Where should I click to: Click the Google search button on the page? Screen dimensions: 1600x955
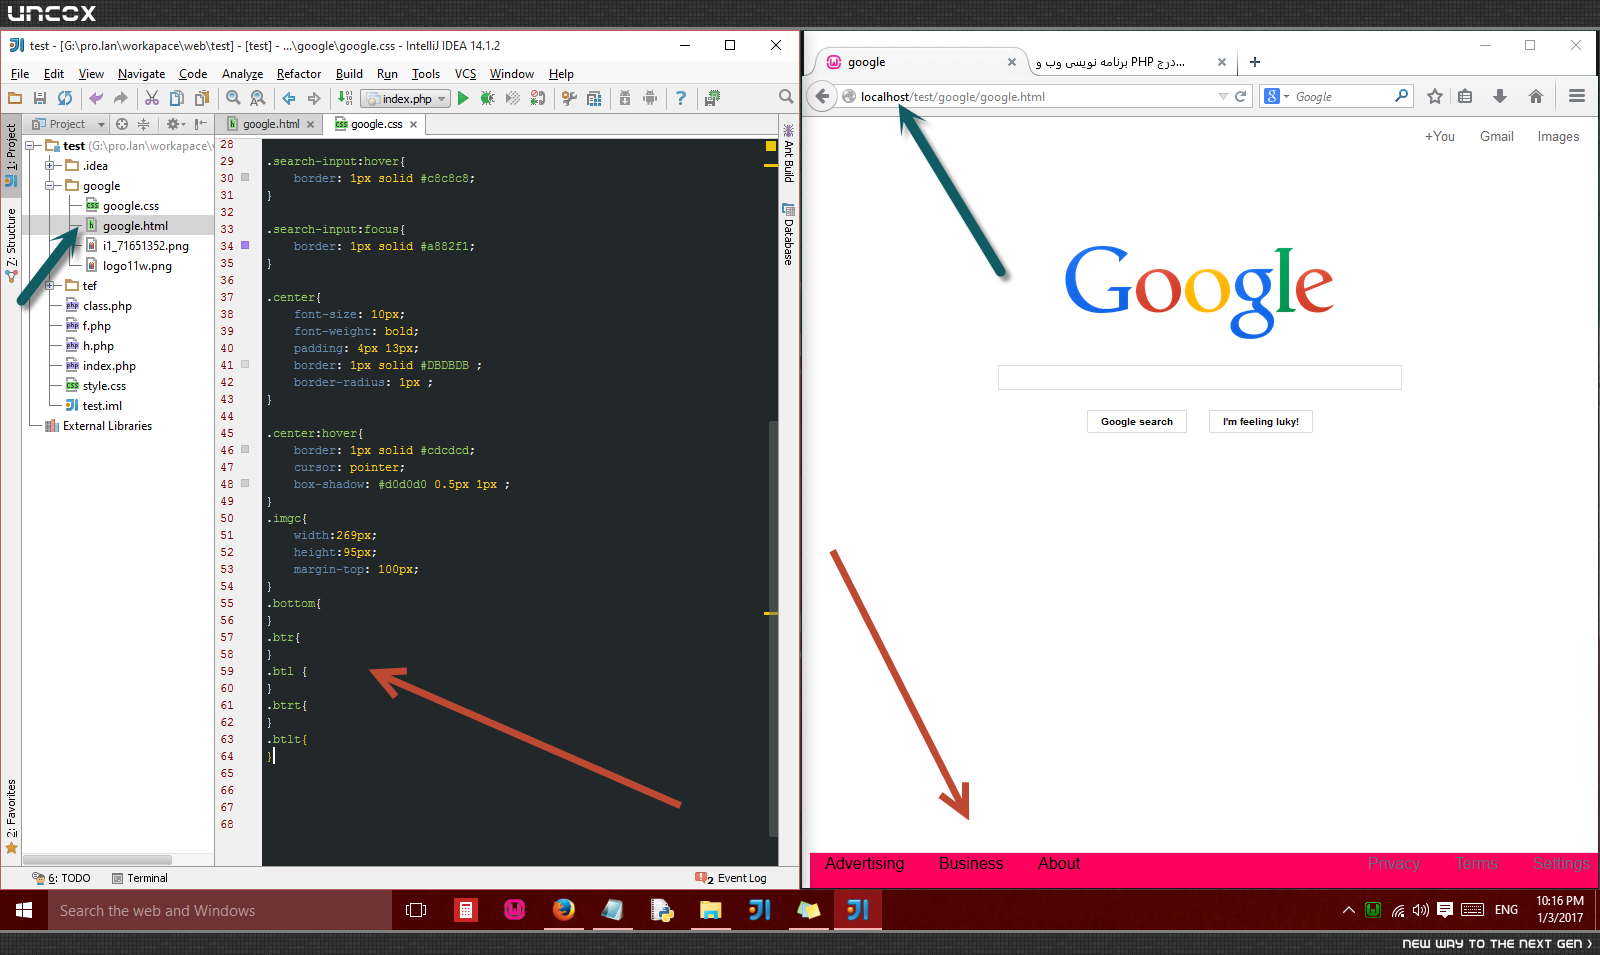[1137, 422]
